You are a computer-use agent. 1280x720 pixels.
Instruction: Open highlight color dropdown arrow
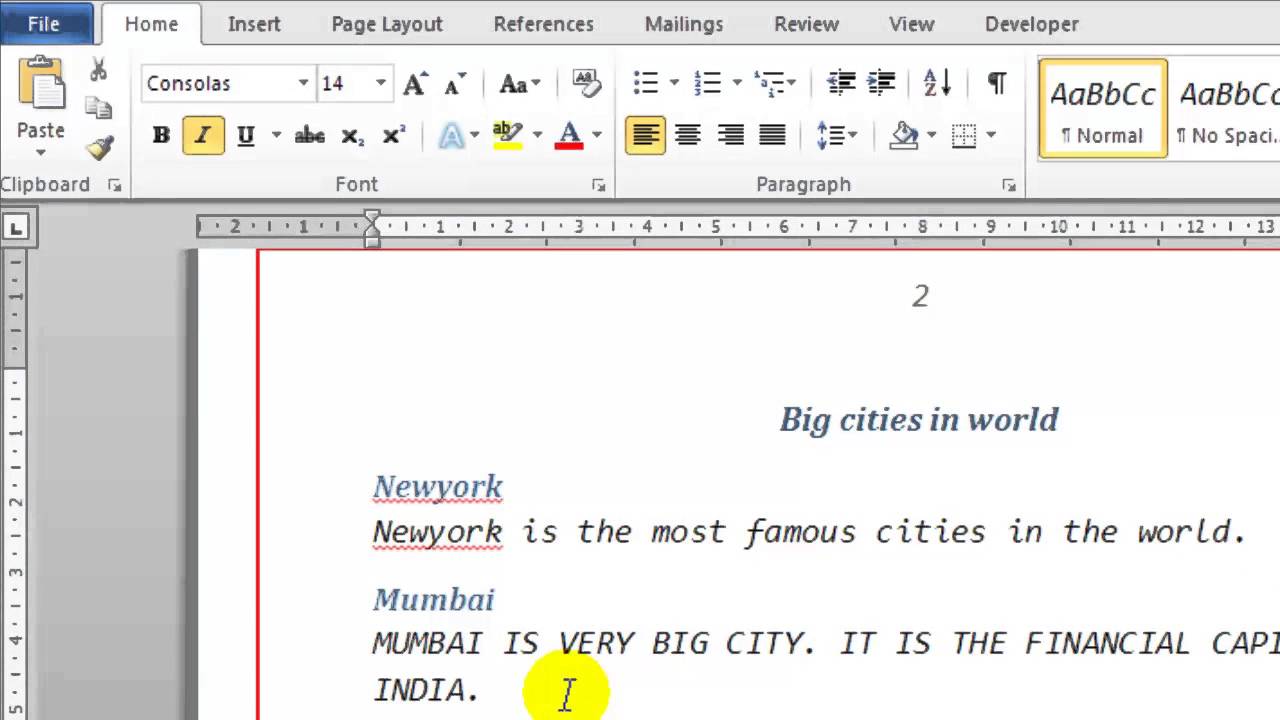click(x=537, y=135)
